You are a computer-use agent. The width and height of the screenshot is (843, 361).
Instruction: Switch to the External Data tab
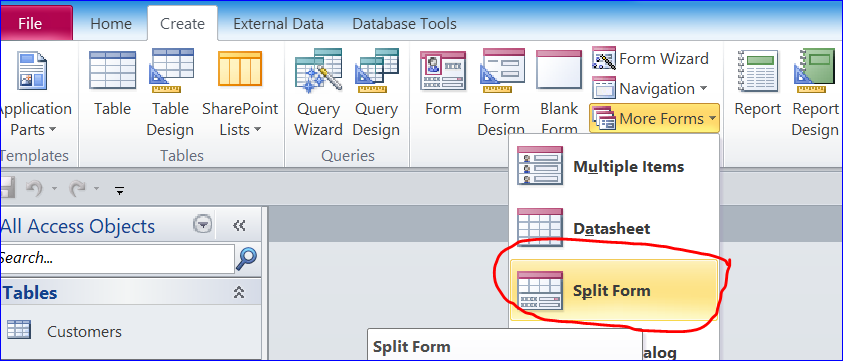coord(278,24)
